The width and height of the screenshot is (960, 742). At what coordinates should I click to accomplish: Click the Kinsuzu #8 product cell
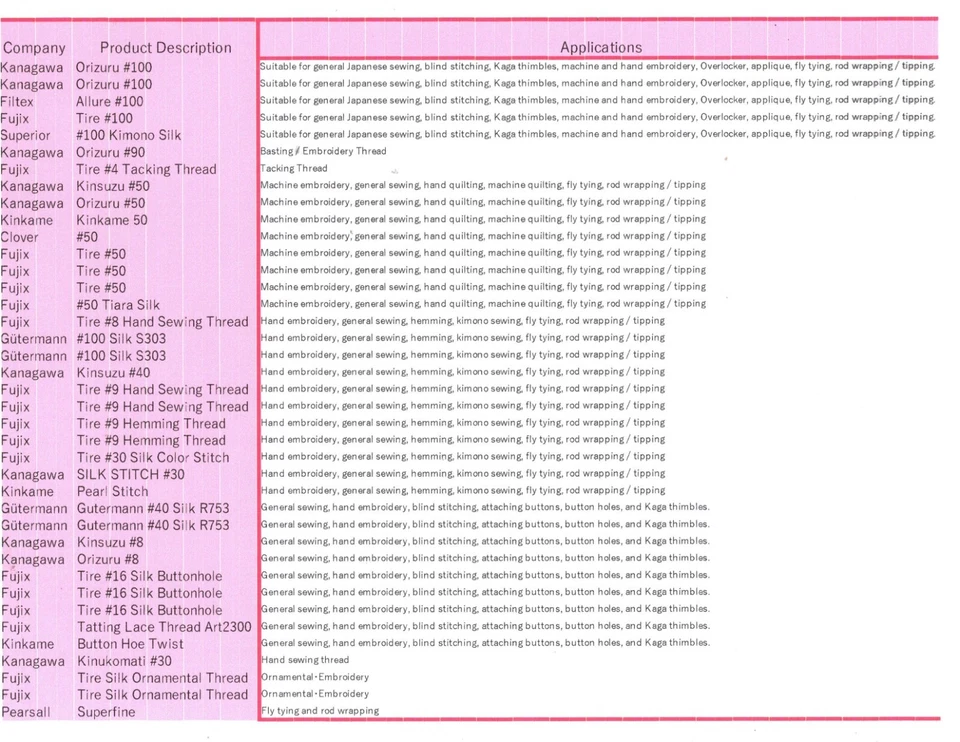pyautogui.click(x=110, y=542)
